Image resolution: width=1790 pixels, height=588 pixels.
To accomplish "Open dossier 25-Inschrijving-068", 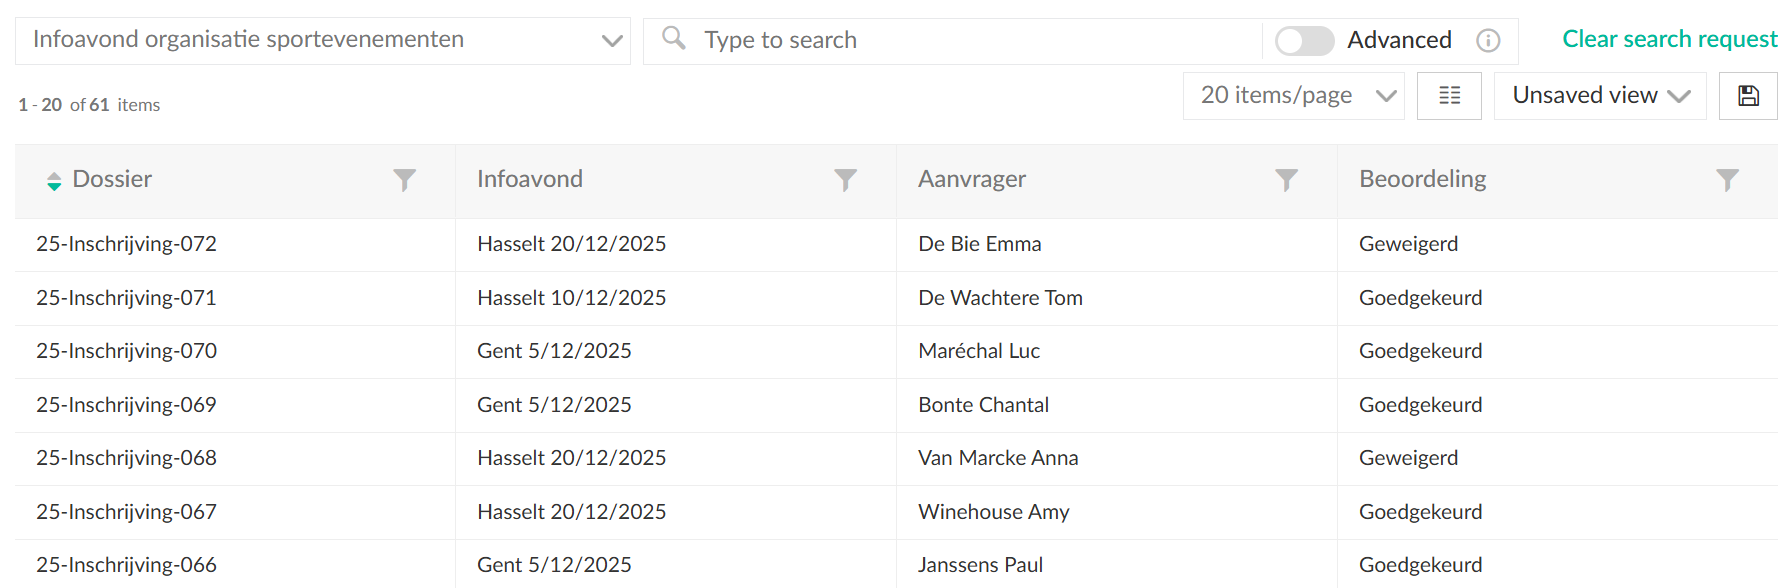I will (x=126, y=458).
